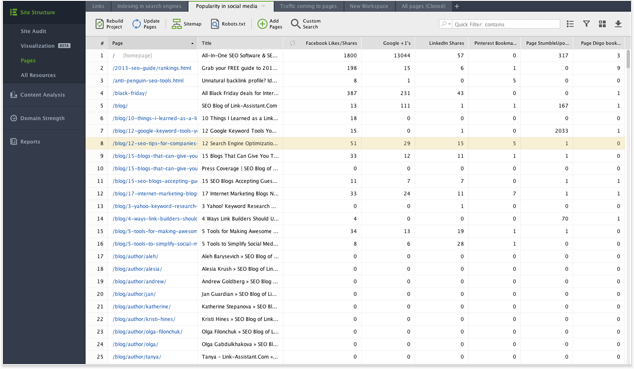Image resolution: width=634 pixels, height=369 pixels.
Task: Open the Quick Filter search options dropdown
Action: pyautogui.click(x=446, y=24)
